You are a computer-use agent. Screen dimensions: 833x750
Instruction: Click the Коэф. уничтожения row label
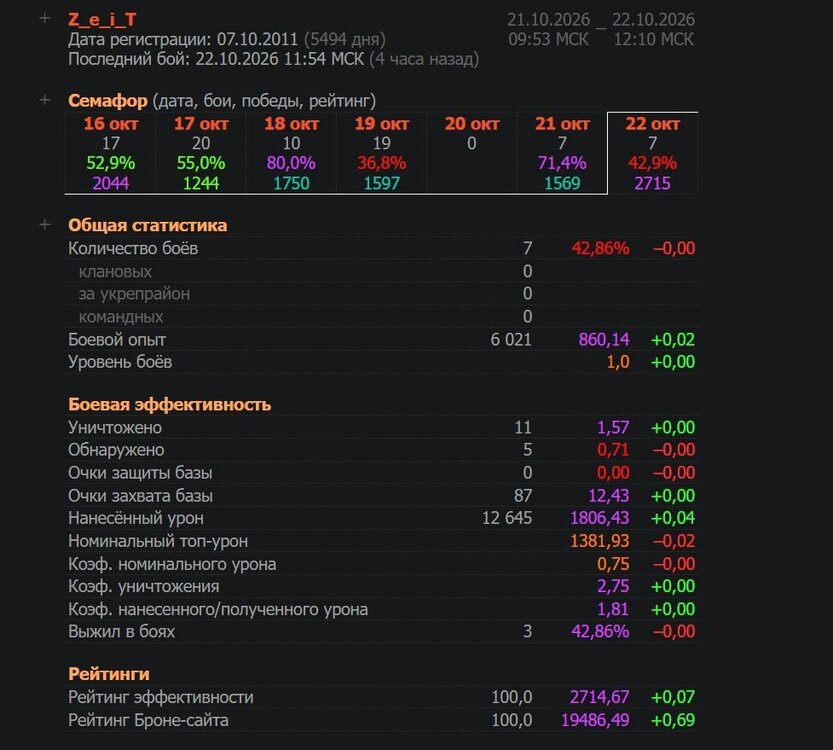143,586
